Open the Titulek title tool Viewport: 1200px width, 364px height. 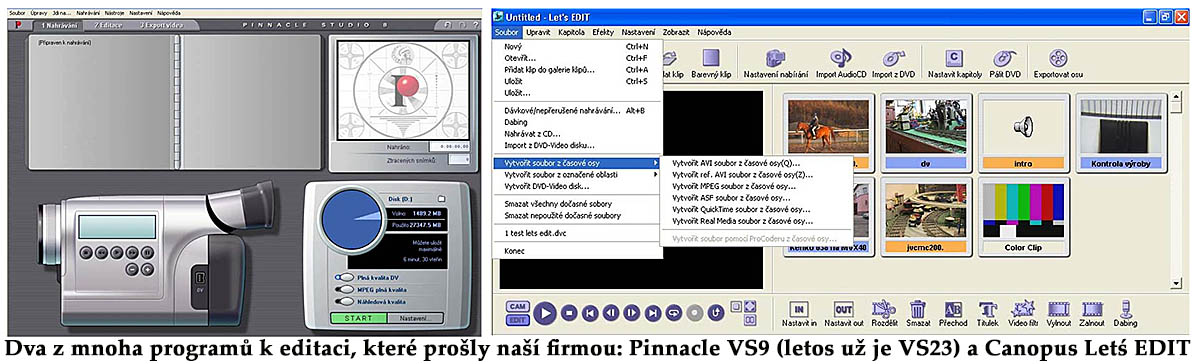(988, 313)
